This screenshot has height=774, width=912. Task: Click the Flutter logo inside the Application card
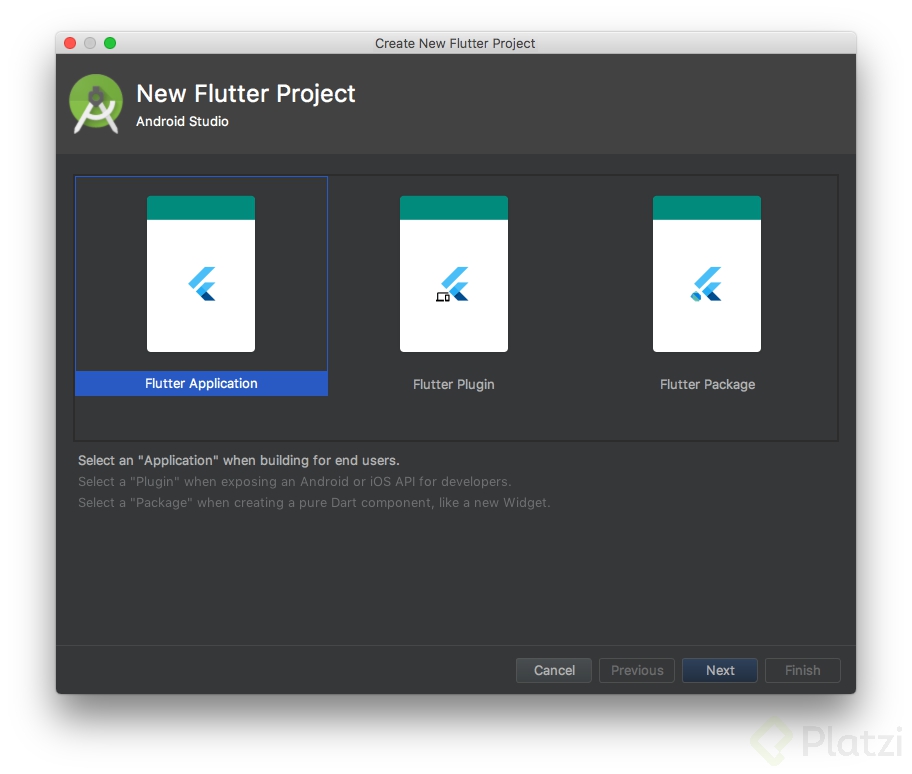tap(201, 285)
